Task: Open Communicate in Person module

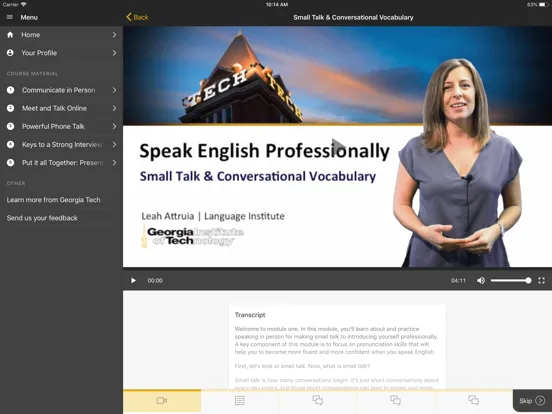Action: tap(61, 90)
